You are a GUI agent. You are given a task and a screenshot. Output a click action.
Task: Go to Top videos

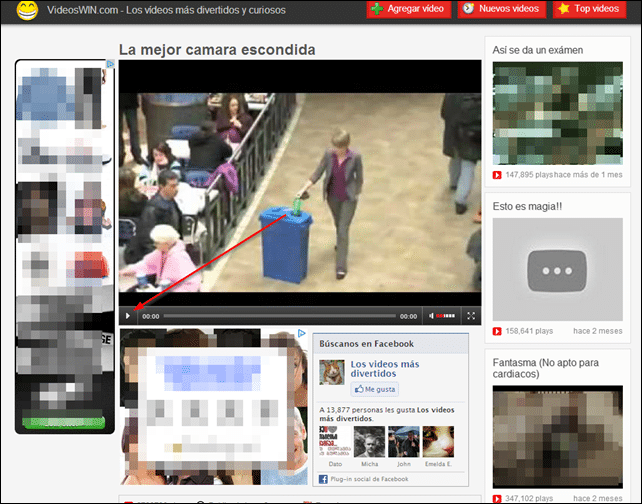point(590,9)
